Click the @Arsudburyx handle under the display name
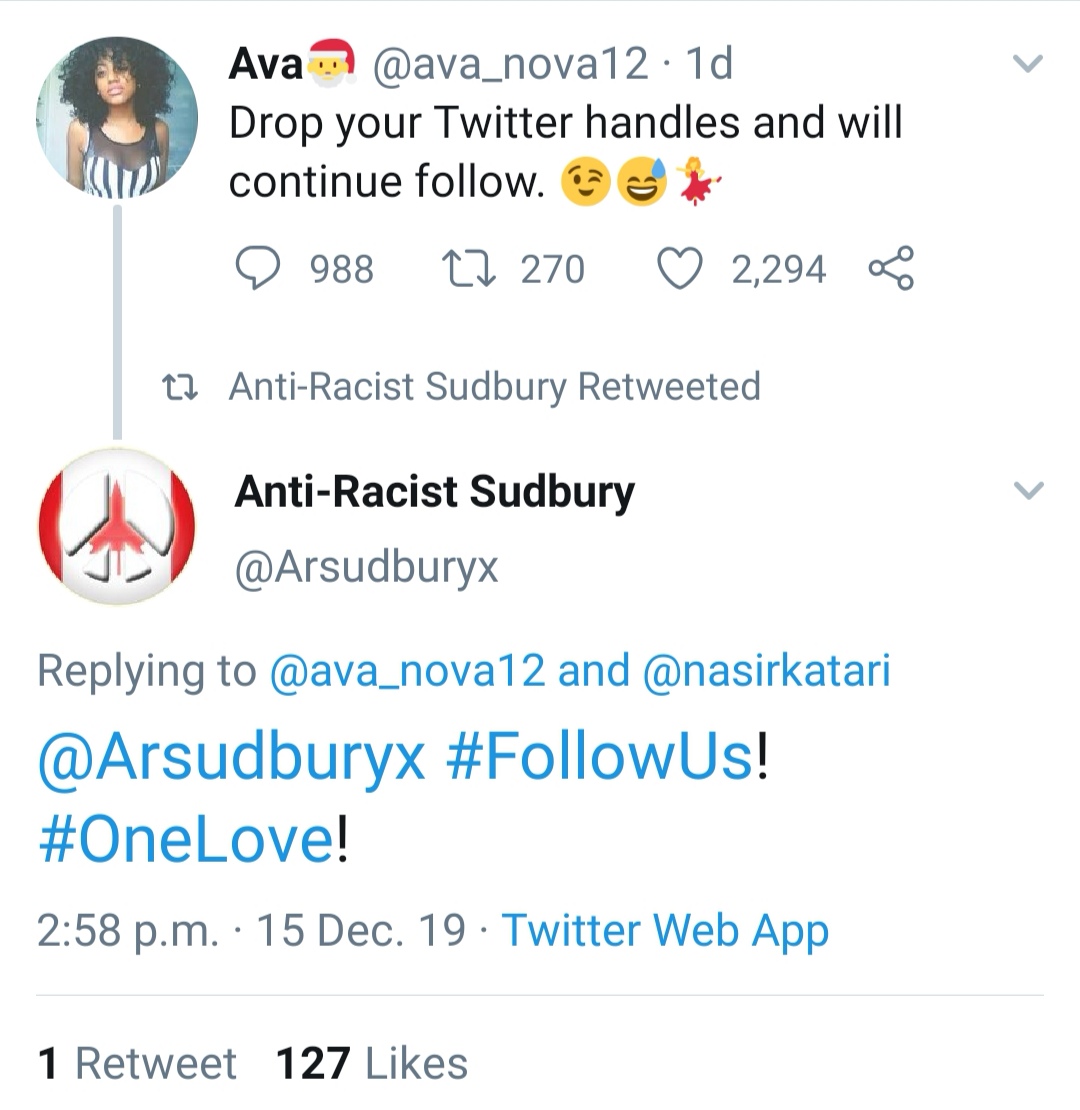This screenshot has width=1080, height=1110. coord(366,567)
